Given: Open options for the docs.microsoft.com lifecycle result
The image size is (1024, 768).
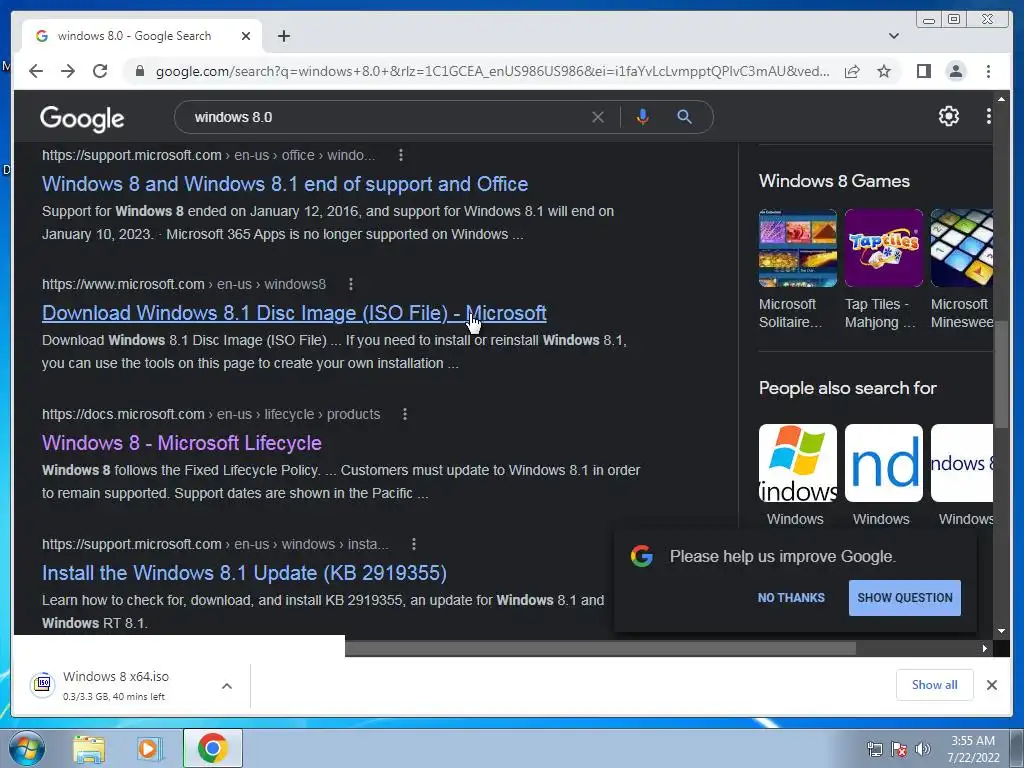Looking at the screenshot, I should (x=405, y=414).
